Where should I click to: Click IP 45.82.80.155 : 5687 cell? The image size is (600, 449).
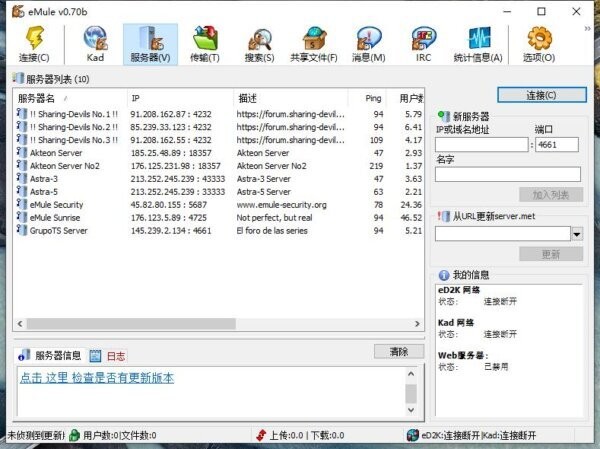[169, 205]
